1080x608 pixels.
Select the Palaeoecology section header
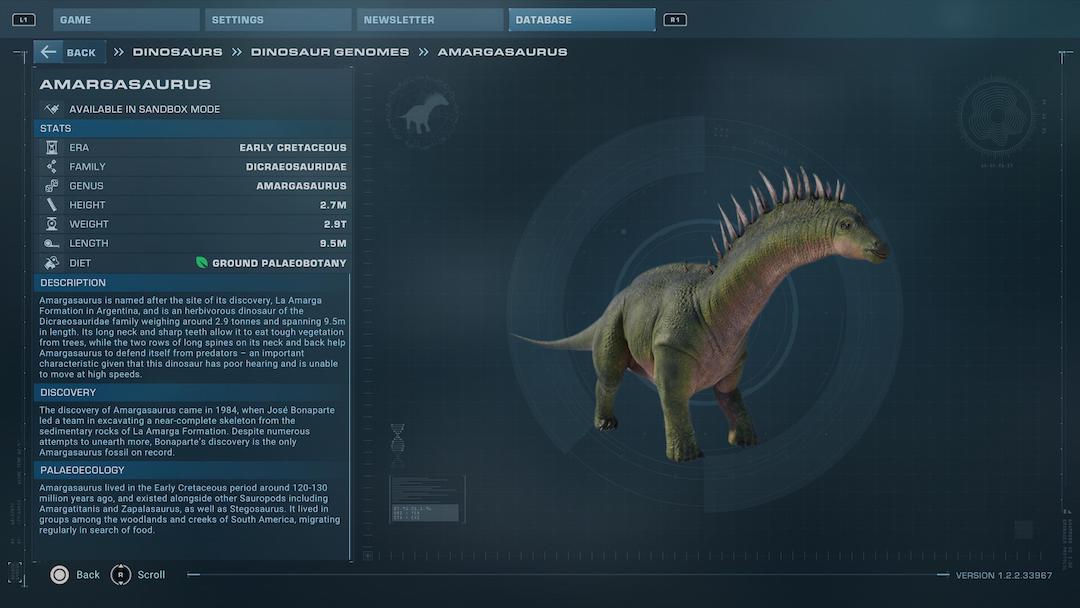pos(191,470)
